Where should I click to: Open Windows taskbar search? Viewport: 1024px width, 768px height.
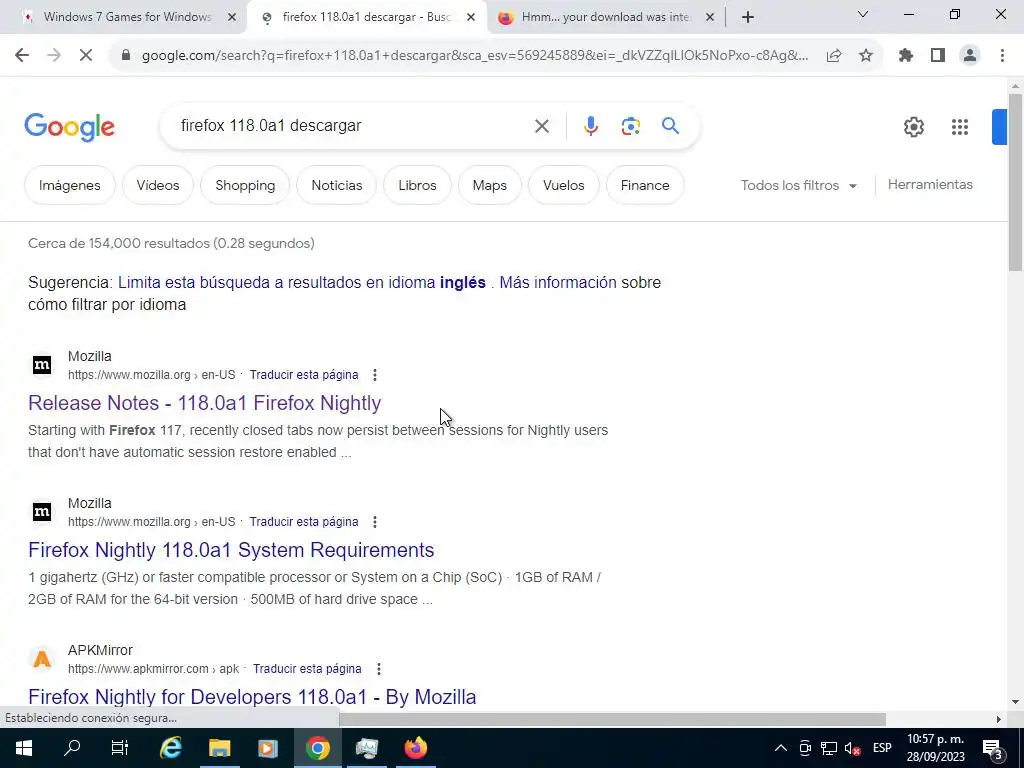point(72,748)
